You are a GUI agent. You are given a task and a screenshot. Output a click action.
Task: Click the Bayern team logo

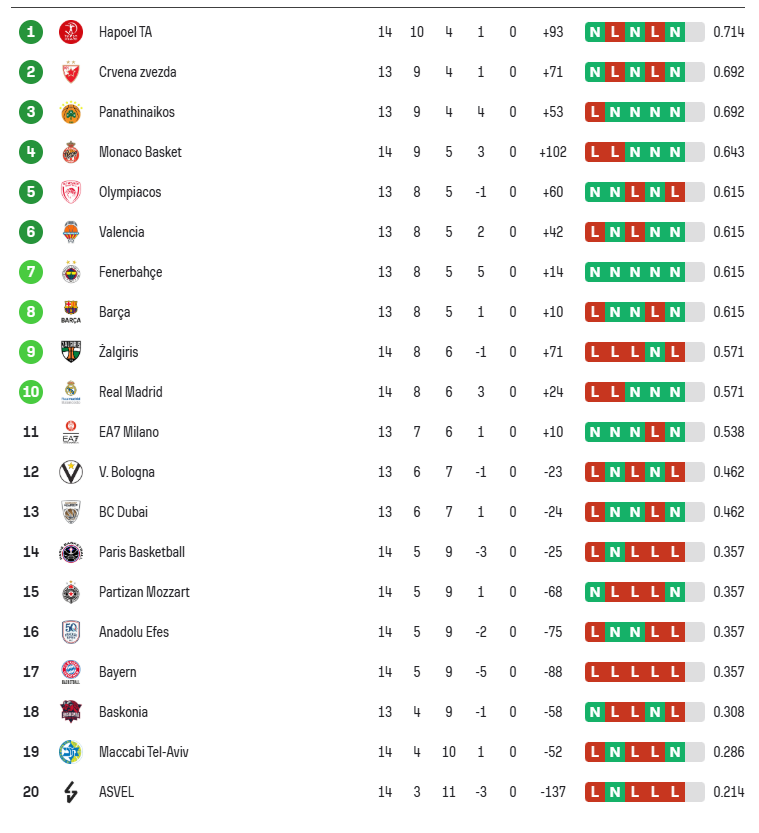point(71,672)
